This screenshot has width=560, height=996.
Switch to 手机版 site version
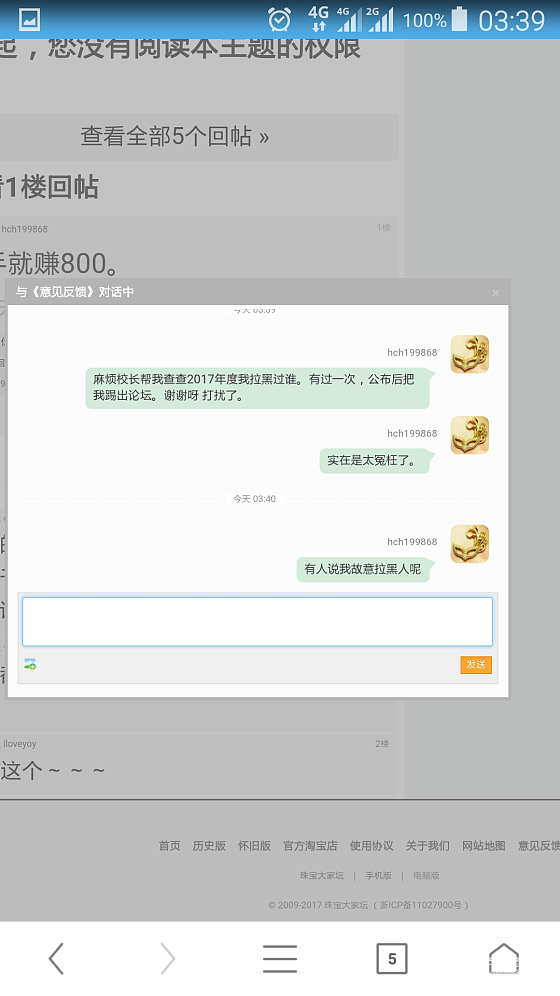click(378, 875)
